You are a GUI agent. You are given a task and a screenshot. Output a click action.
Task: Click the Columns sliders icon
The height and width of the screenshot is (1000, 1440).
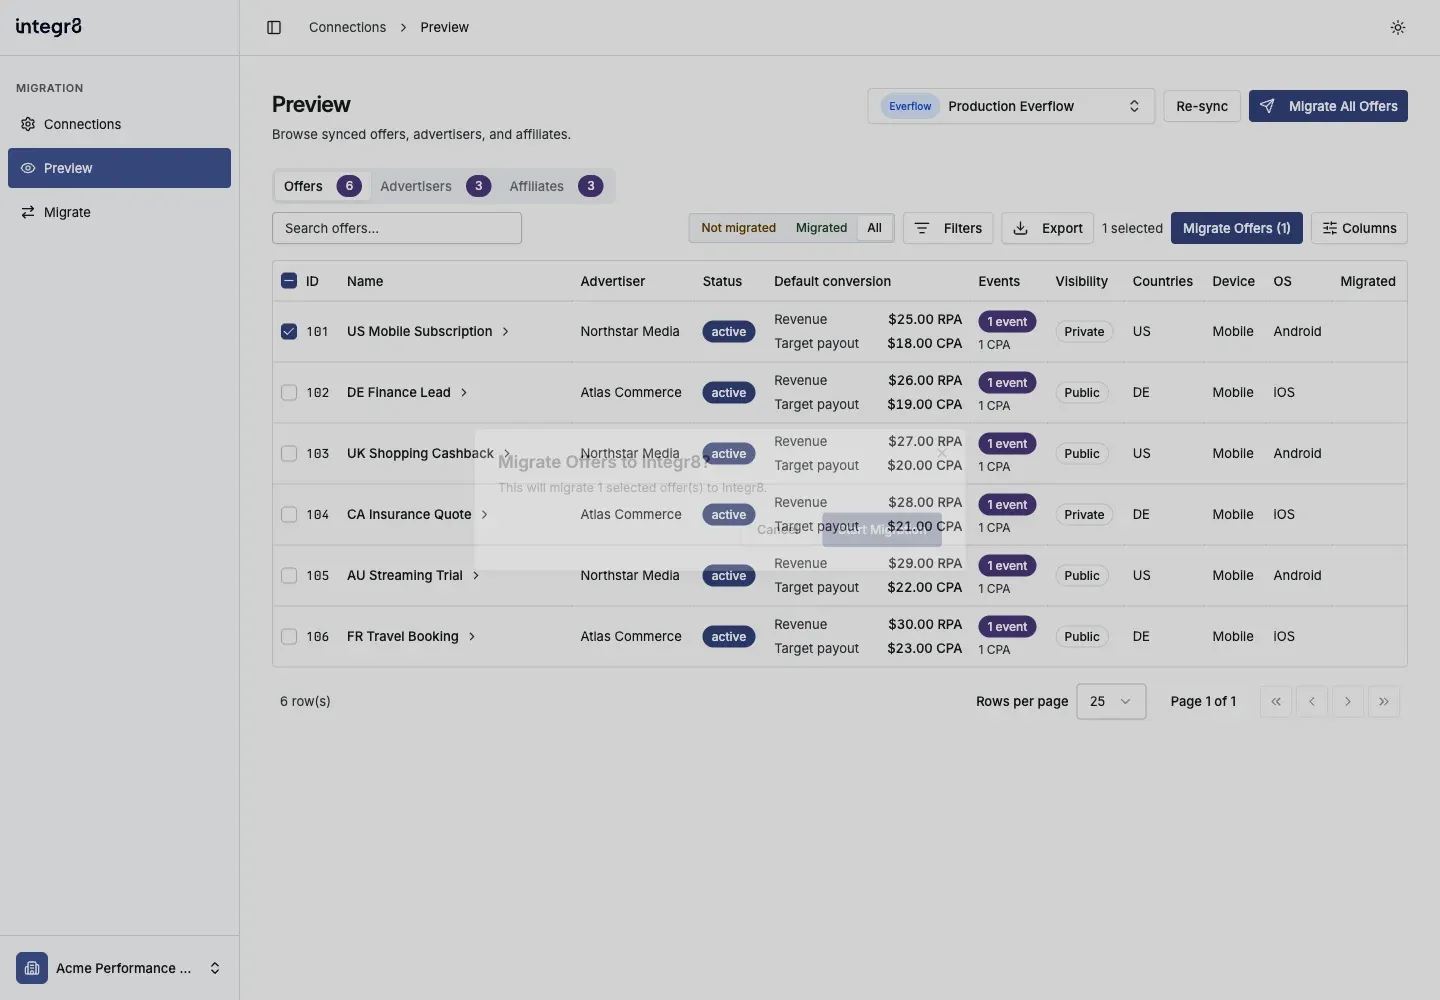[x=1330, y=228]
